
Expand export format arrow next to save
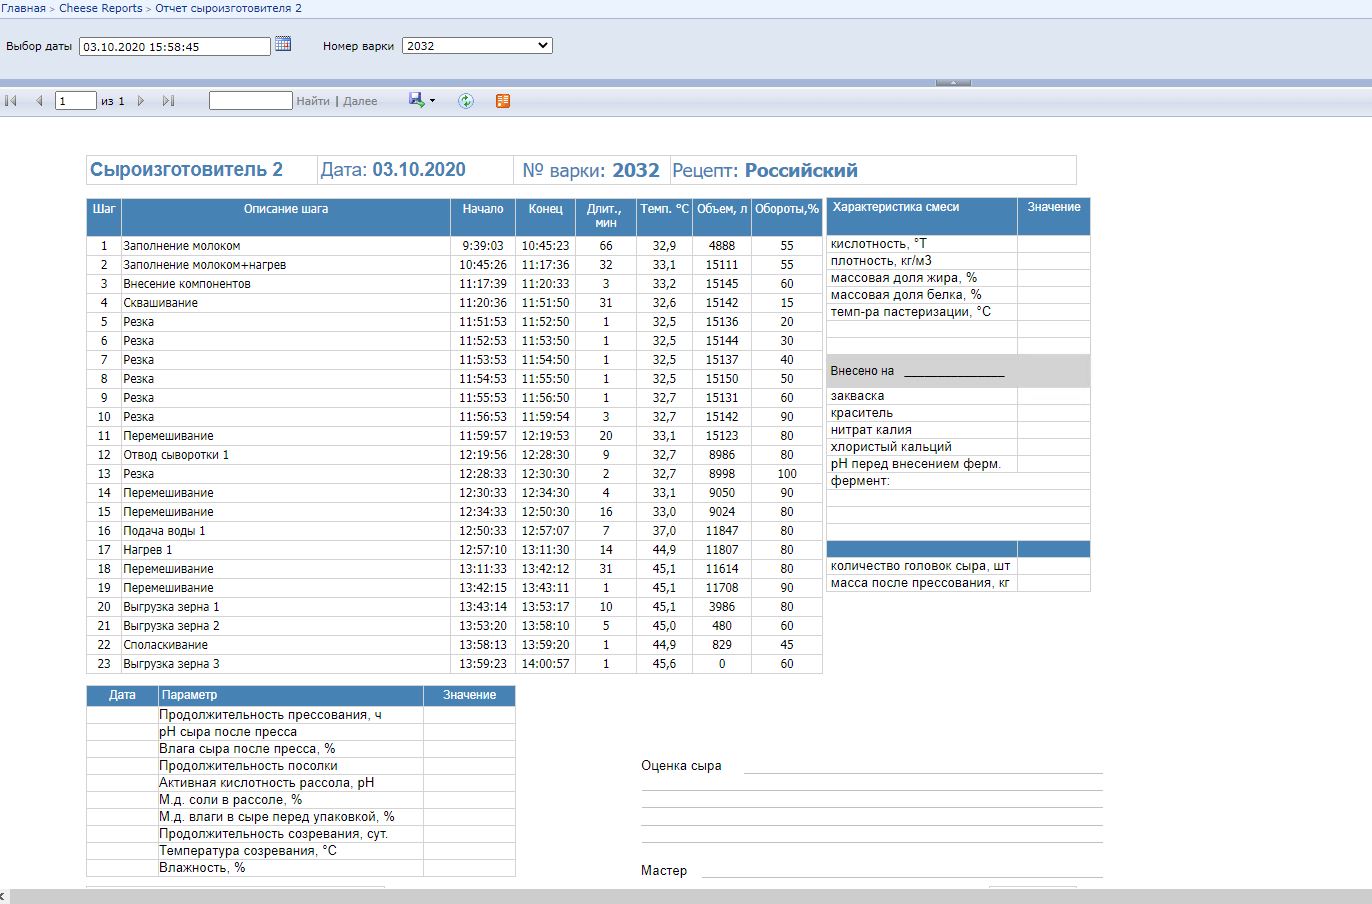coord(432,101)
